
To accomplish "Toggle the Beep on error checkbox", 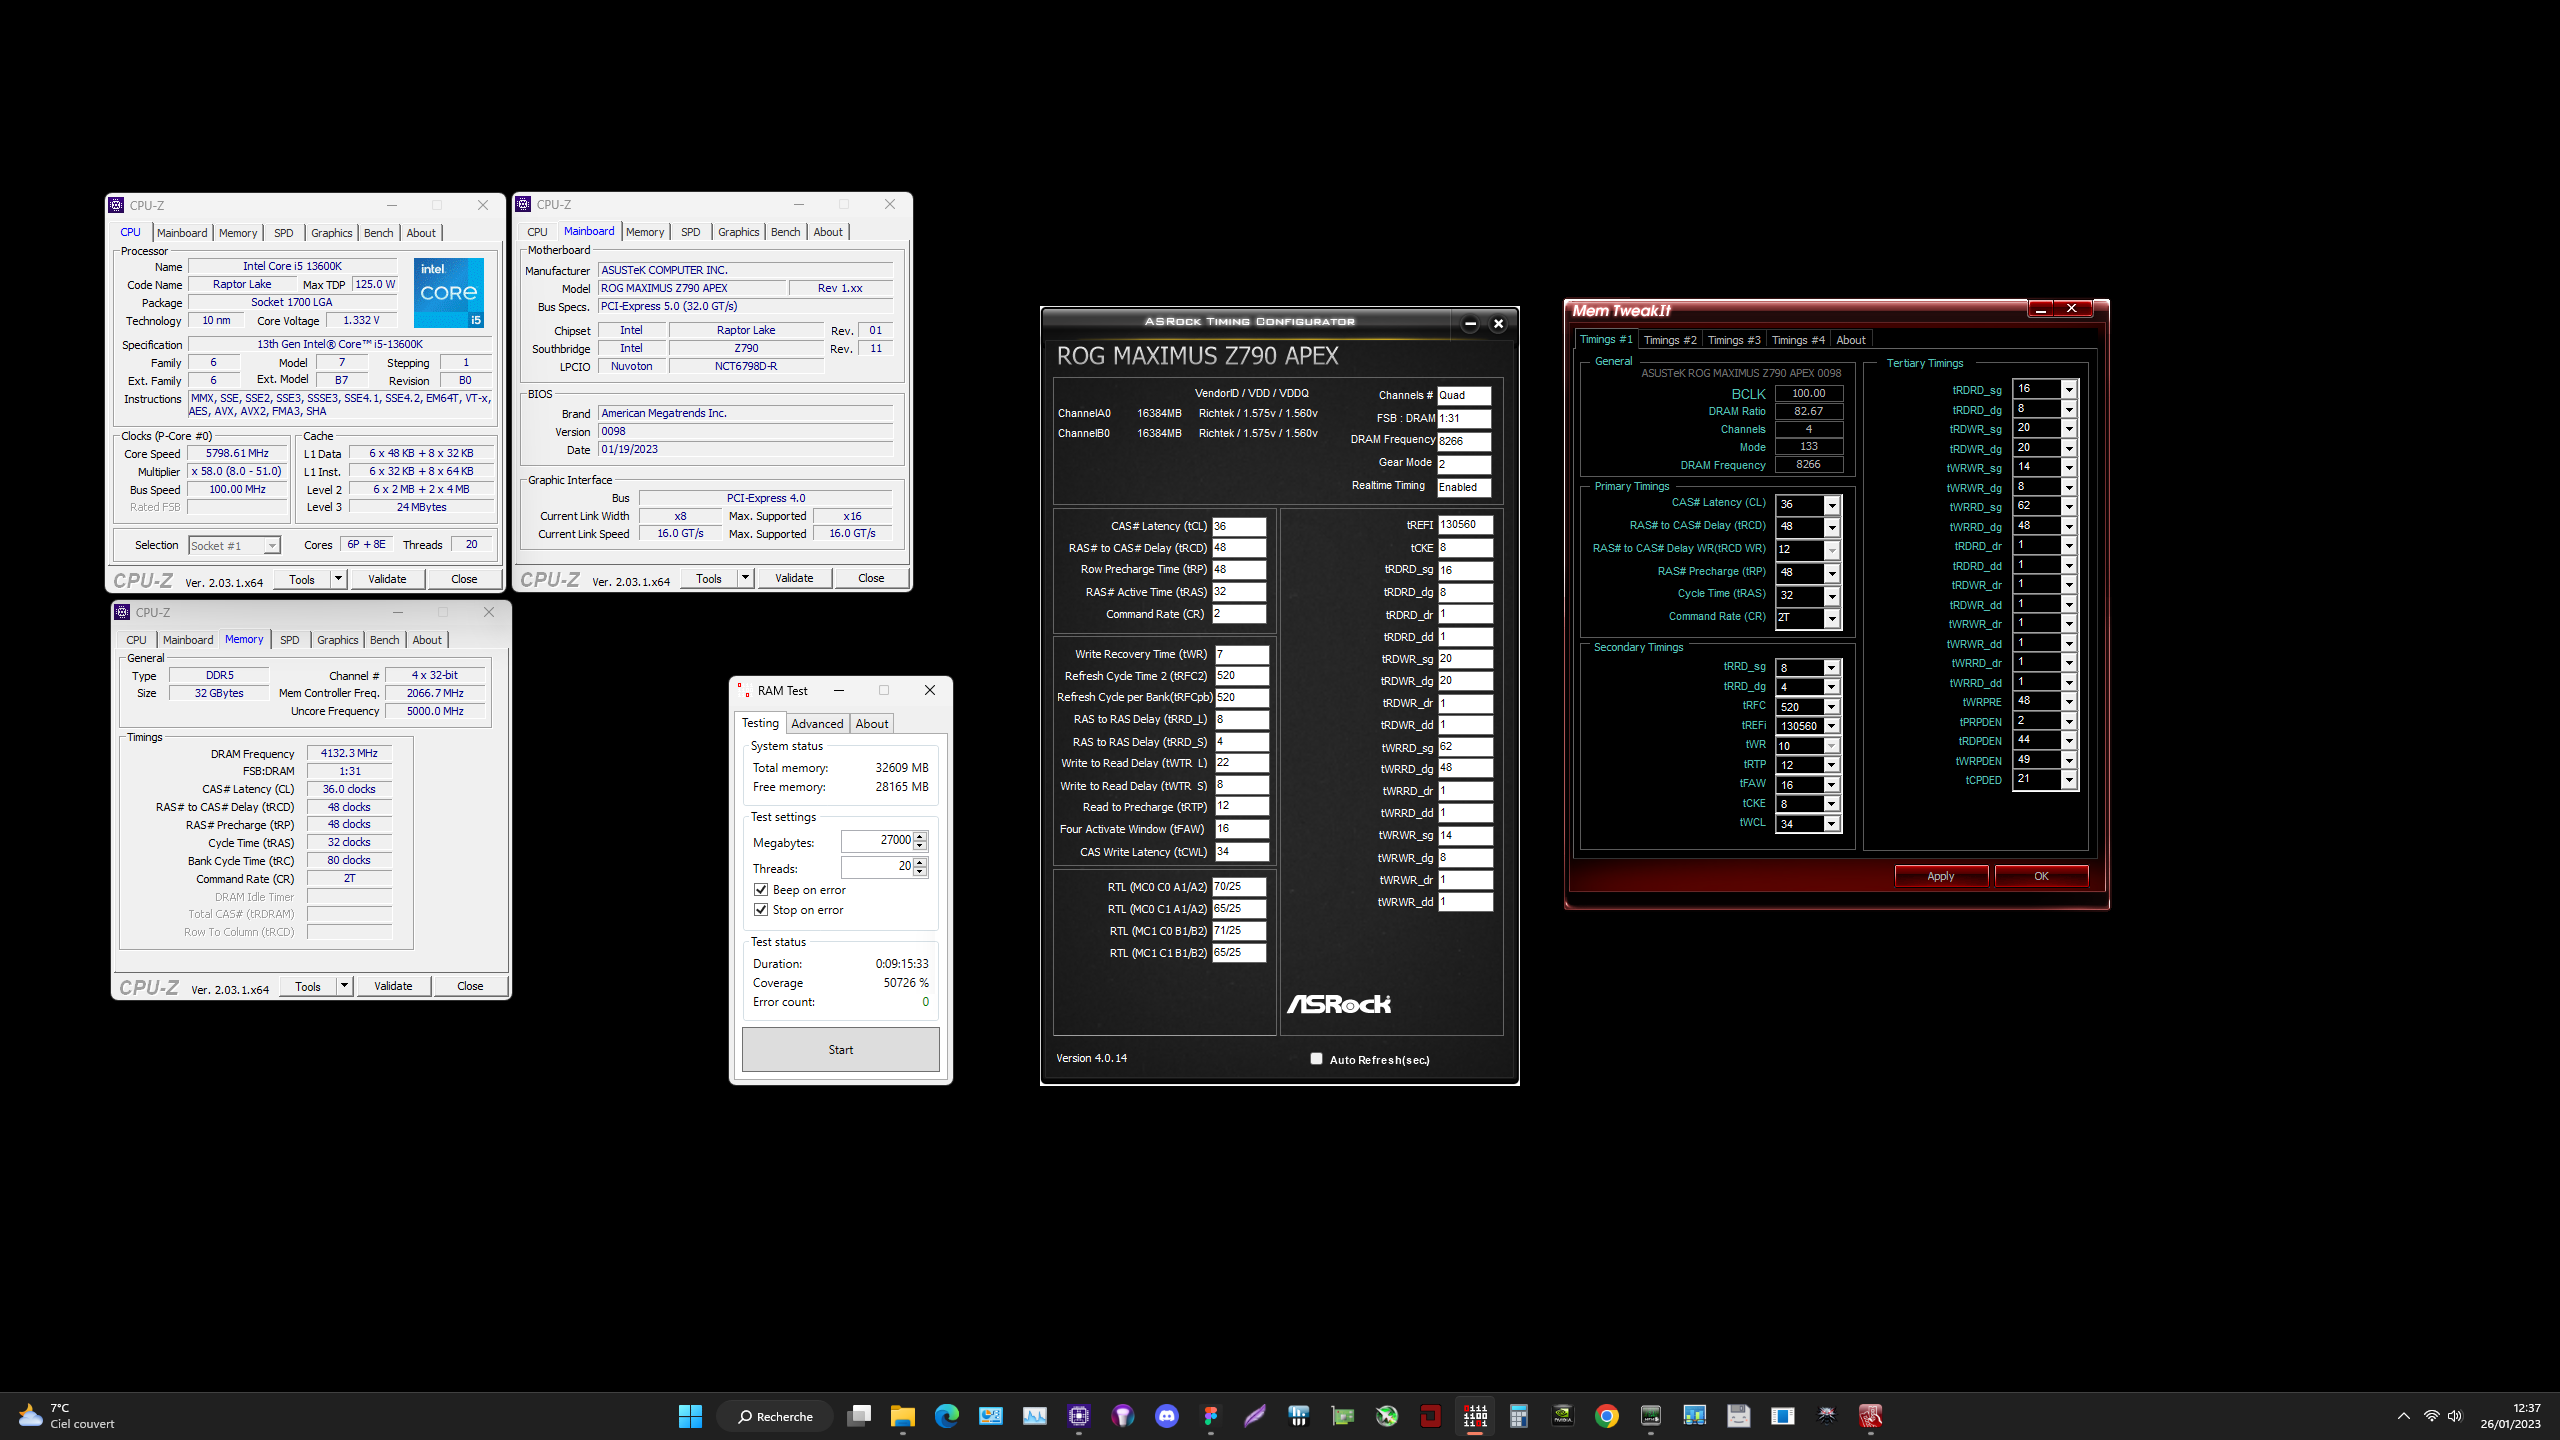I will click(761, 890).
